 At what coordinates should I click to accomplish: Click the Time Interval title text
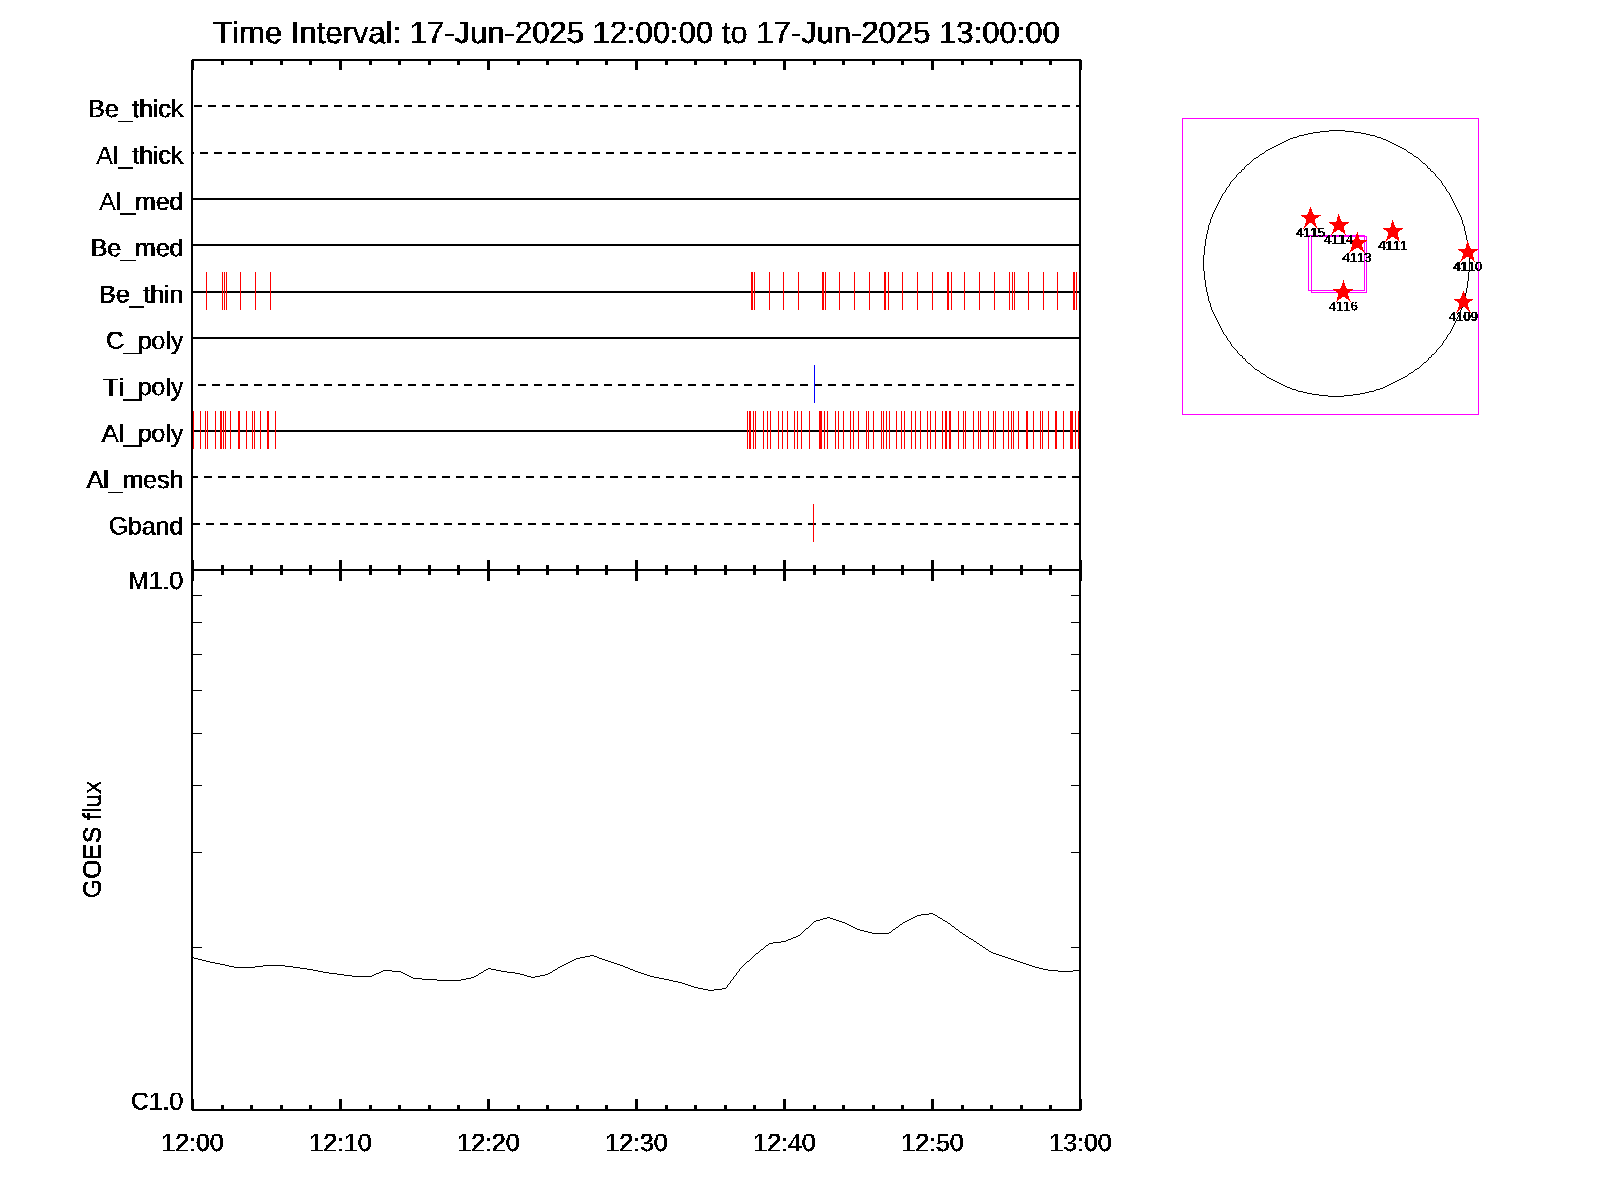pos(636,33)
